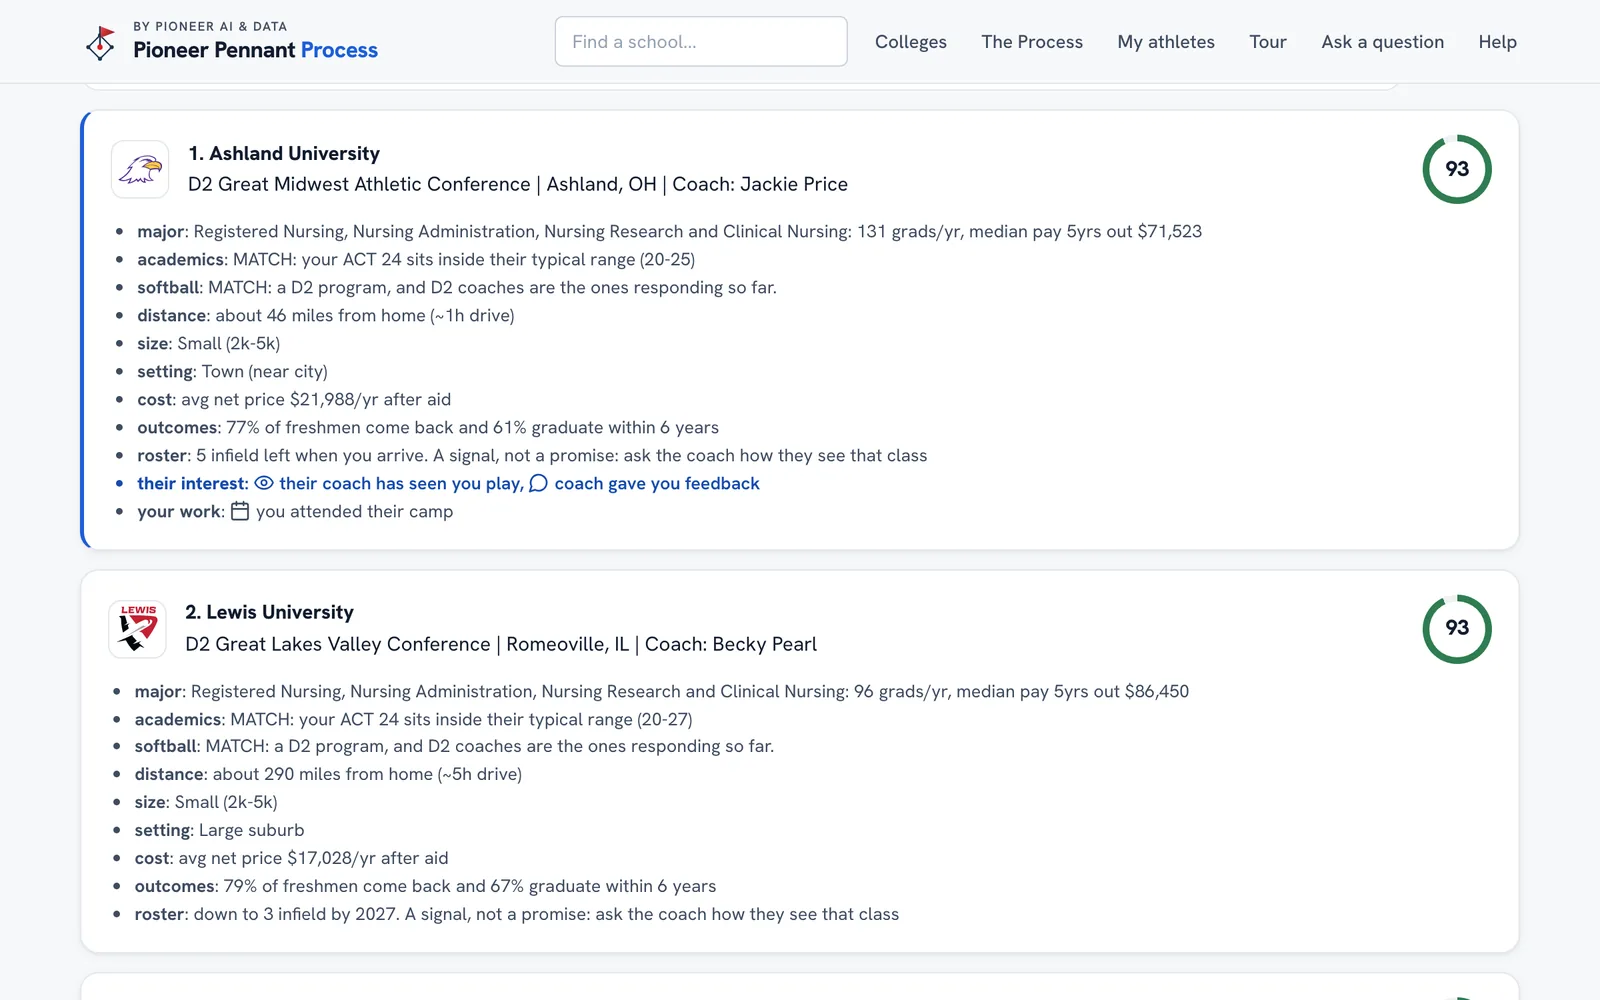Click the speech bubble icon beside coach gave feedback
This screenshot has height=1000, width=1600.
coord(538,483)
